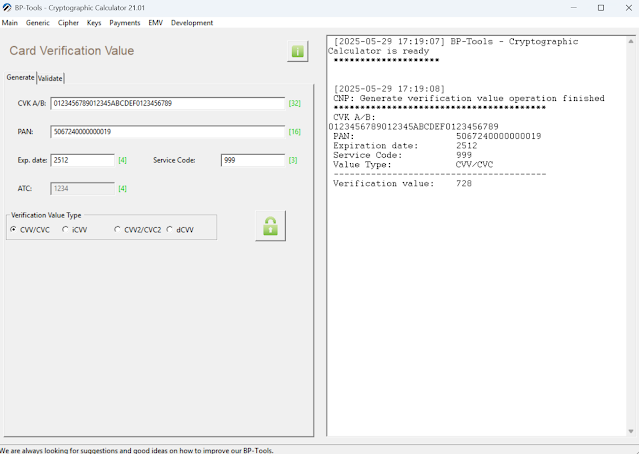Open the Development menu
The image size is (639, 454).
click(192, 23)
